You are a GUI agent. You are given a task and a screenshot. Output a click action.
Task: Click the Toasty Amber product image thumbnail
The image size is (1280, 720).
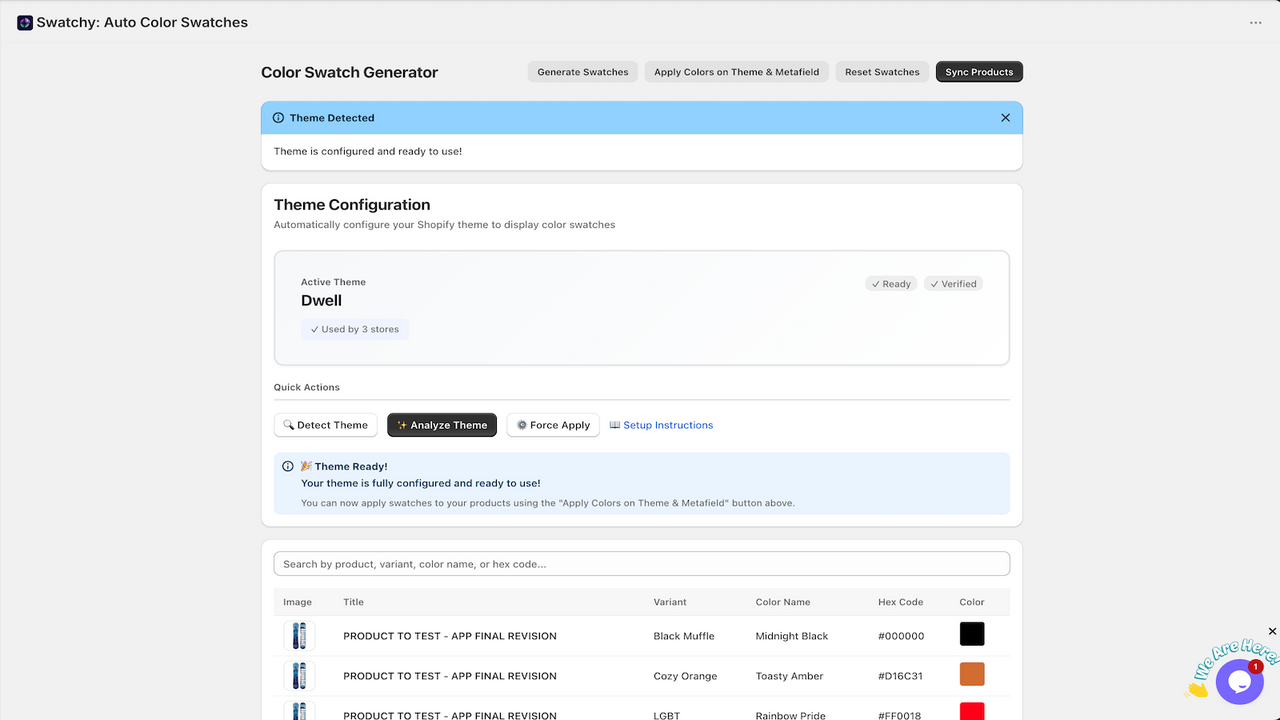299,676
